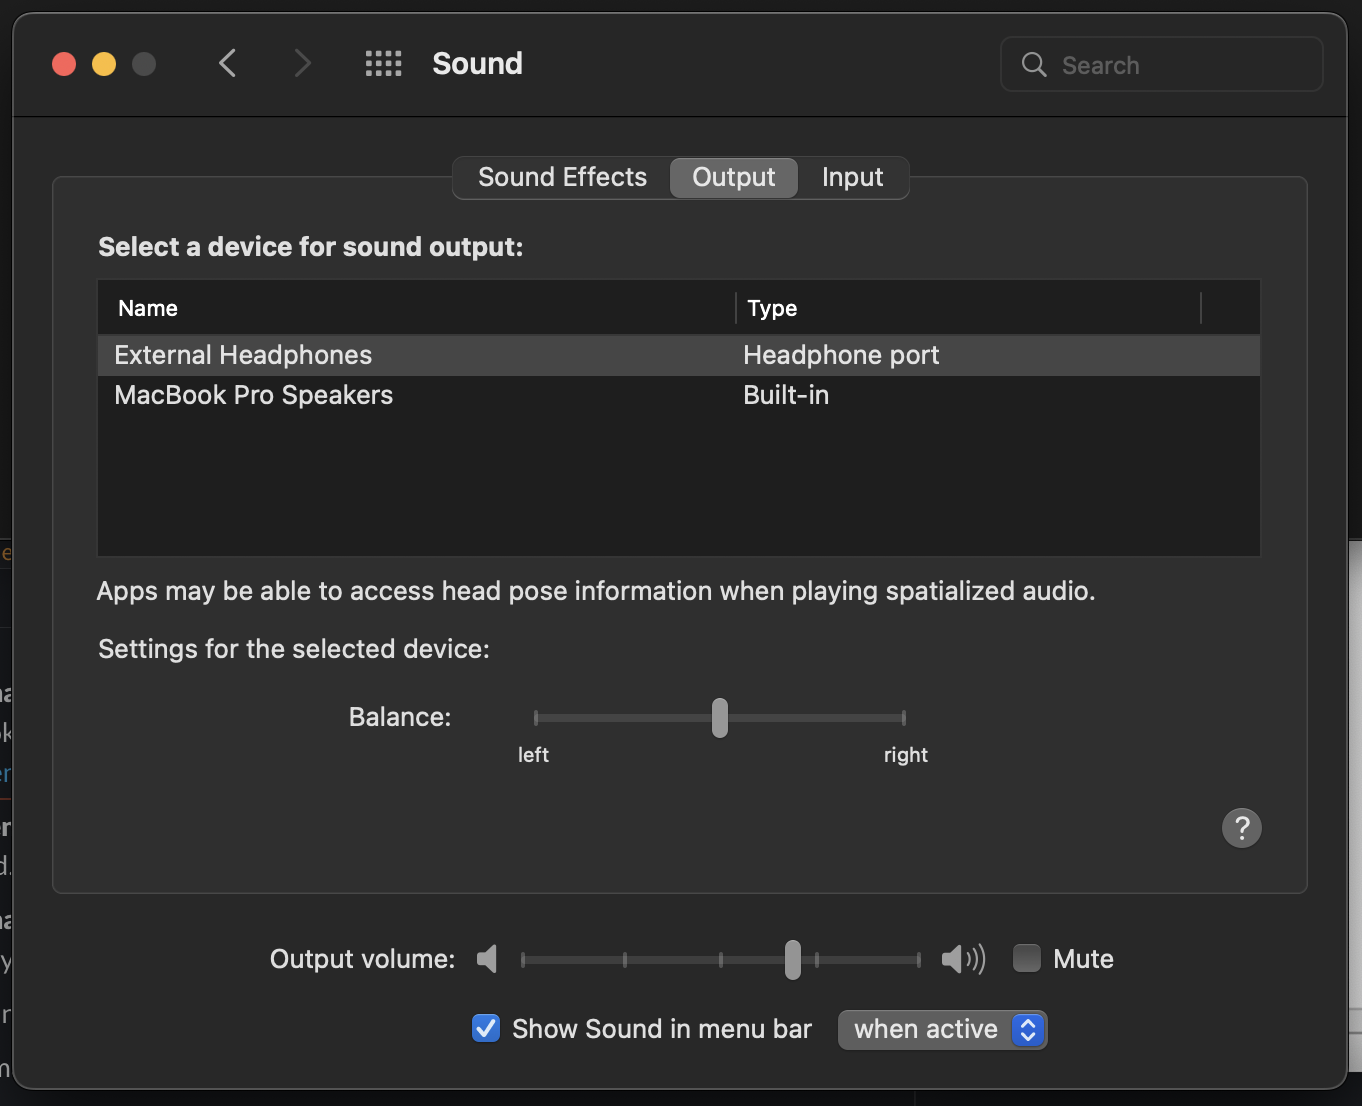The height and width of the screenshot is (1106, 1362).
Task: Go back with the left chevron
Action: (x=228, y=64)
